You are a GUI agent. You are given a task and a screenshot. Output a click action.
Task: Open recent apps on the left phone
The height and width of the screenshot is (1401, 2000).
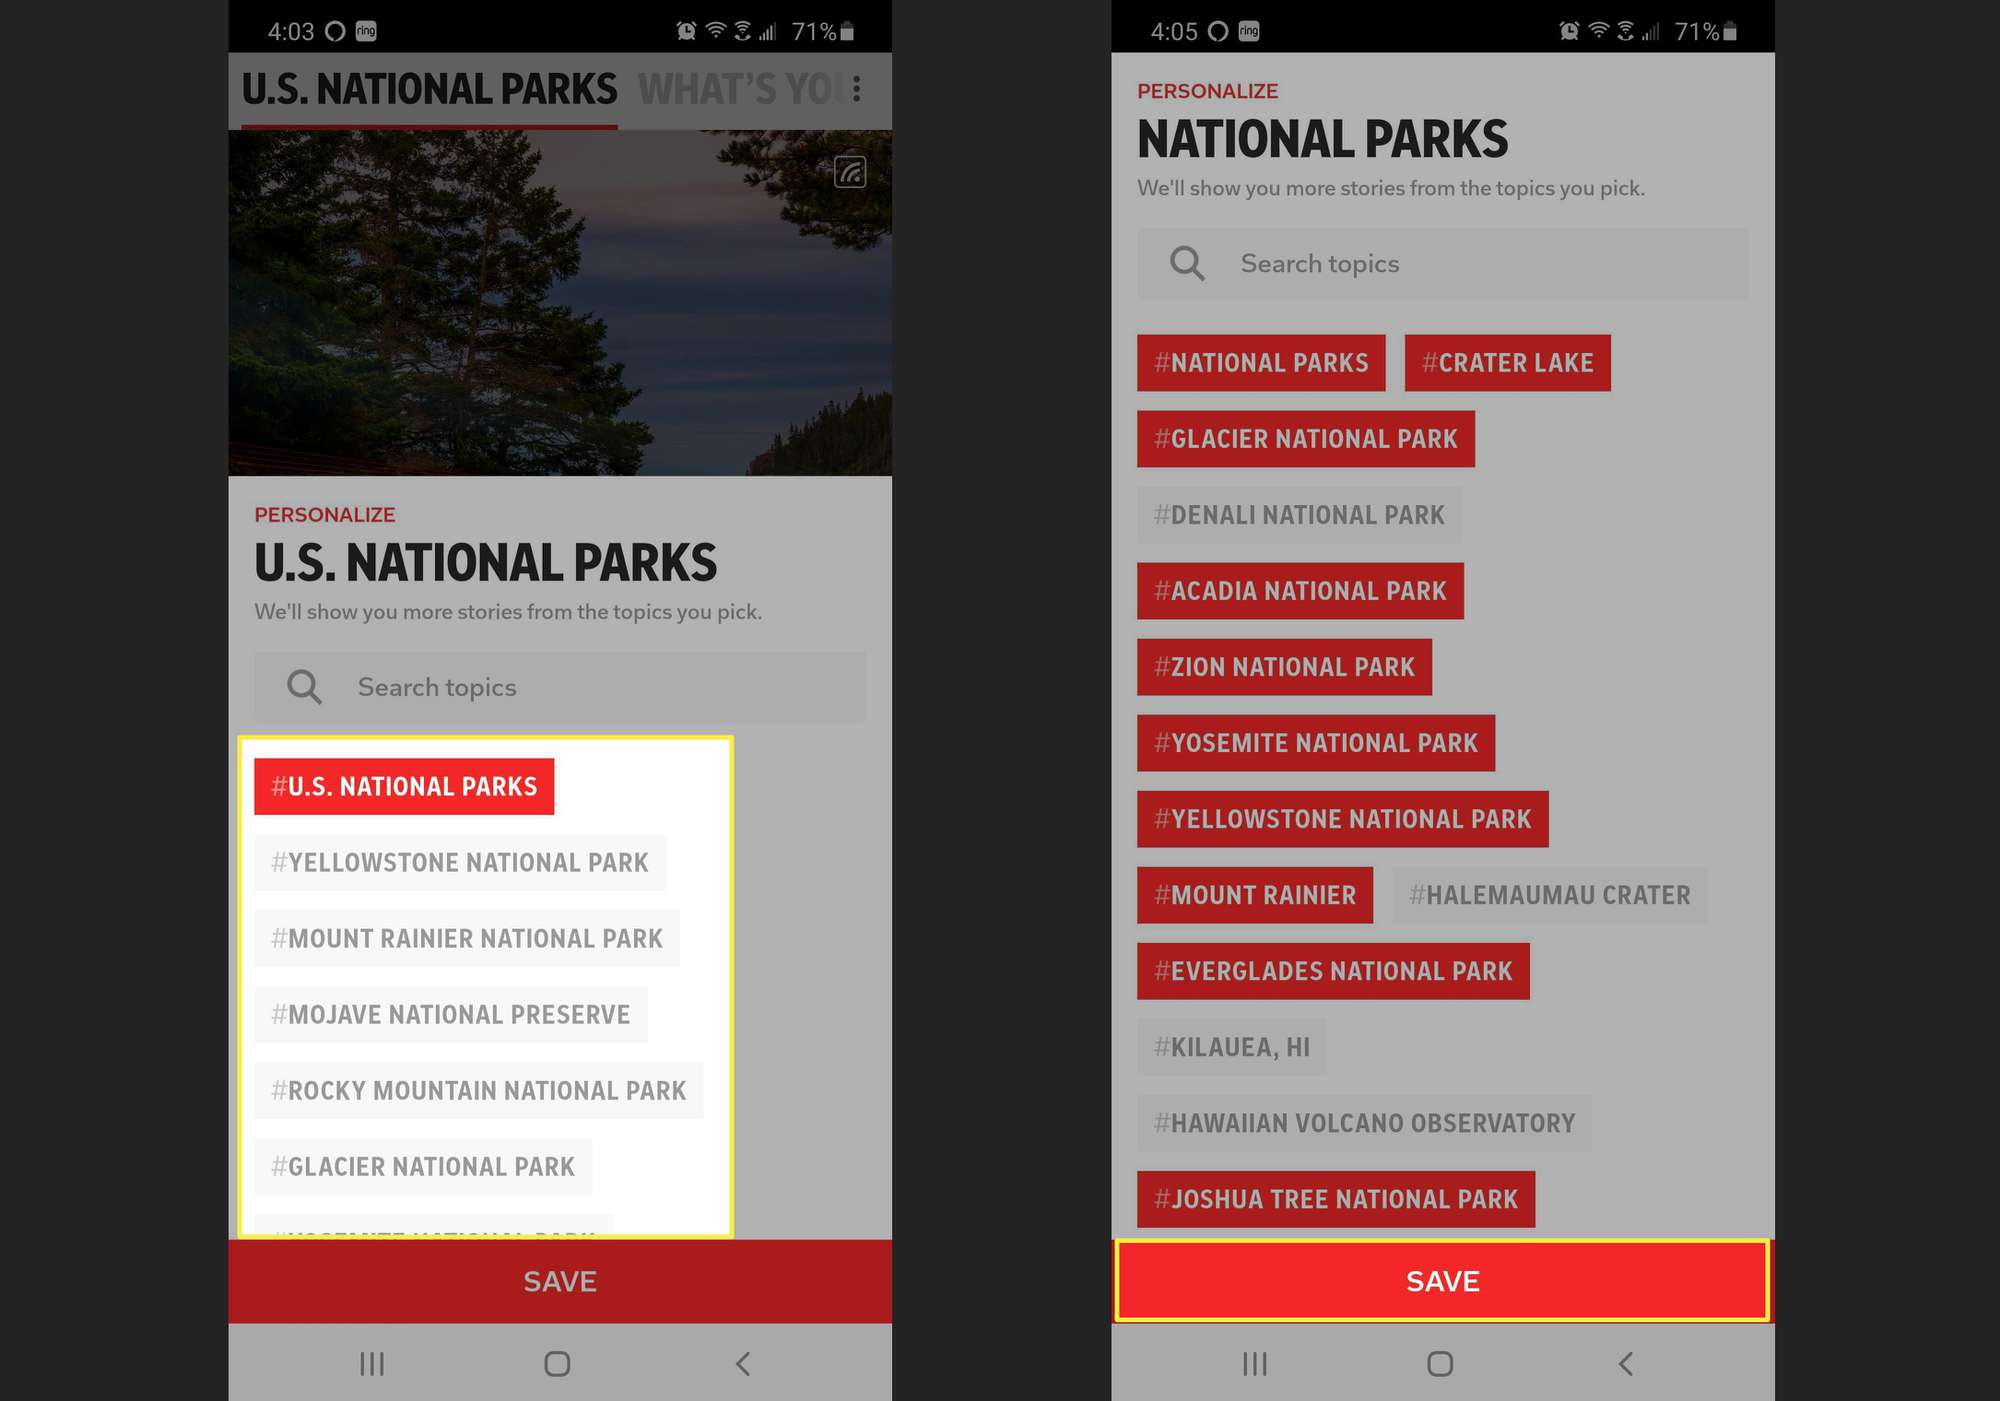pyautogui.click(x=372, y=1364)
